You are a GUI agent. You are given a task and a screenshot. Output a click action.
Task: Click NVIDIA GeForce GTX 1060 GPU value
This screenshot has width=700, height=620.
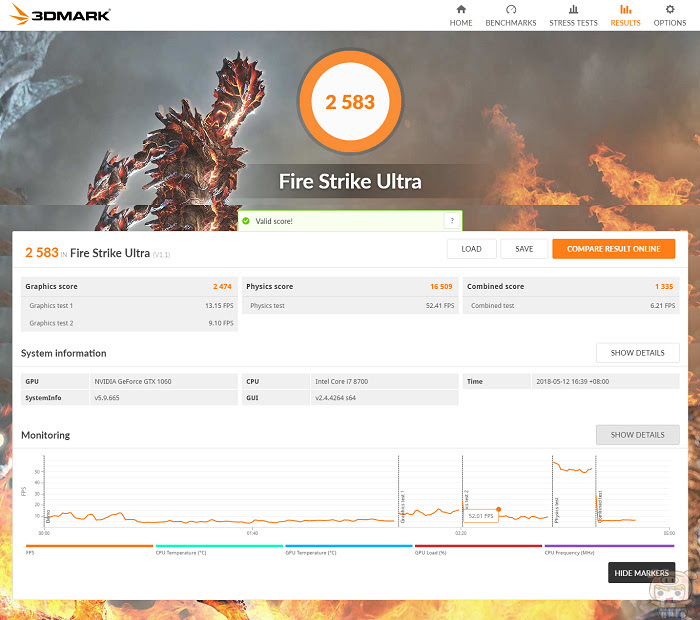coord(133,381)
